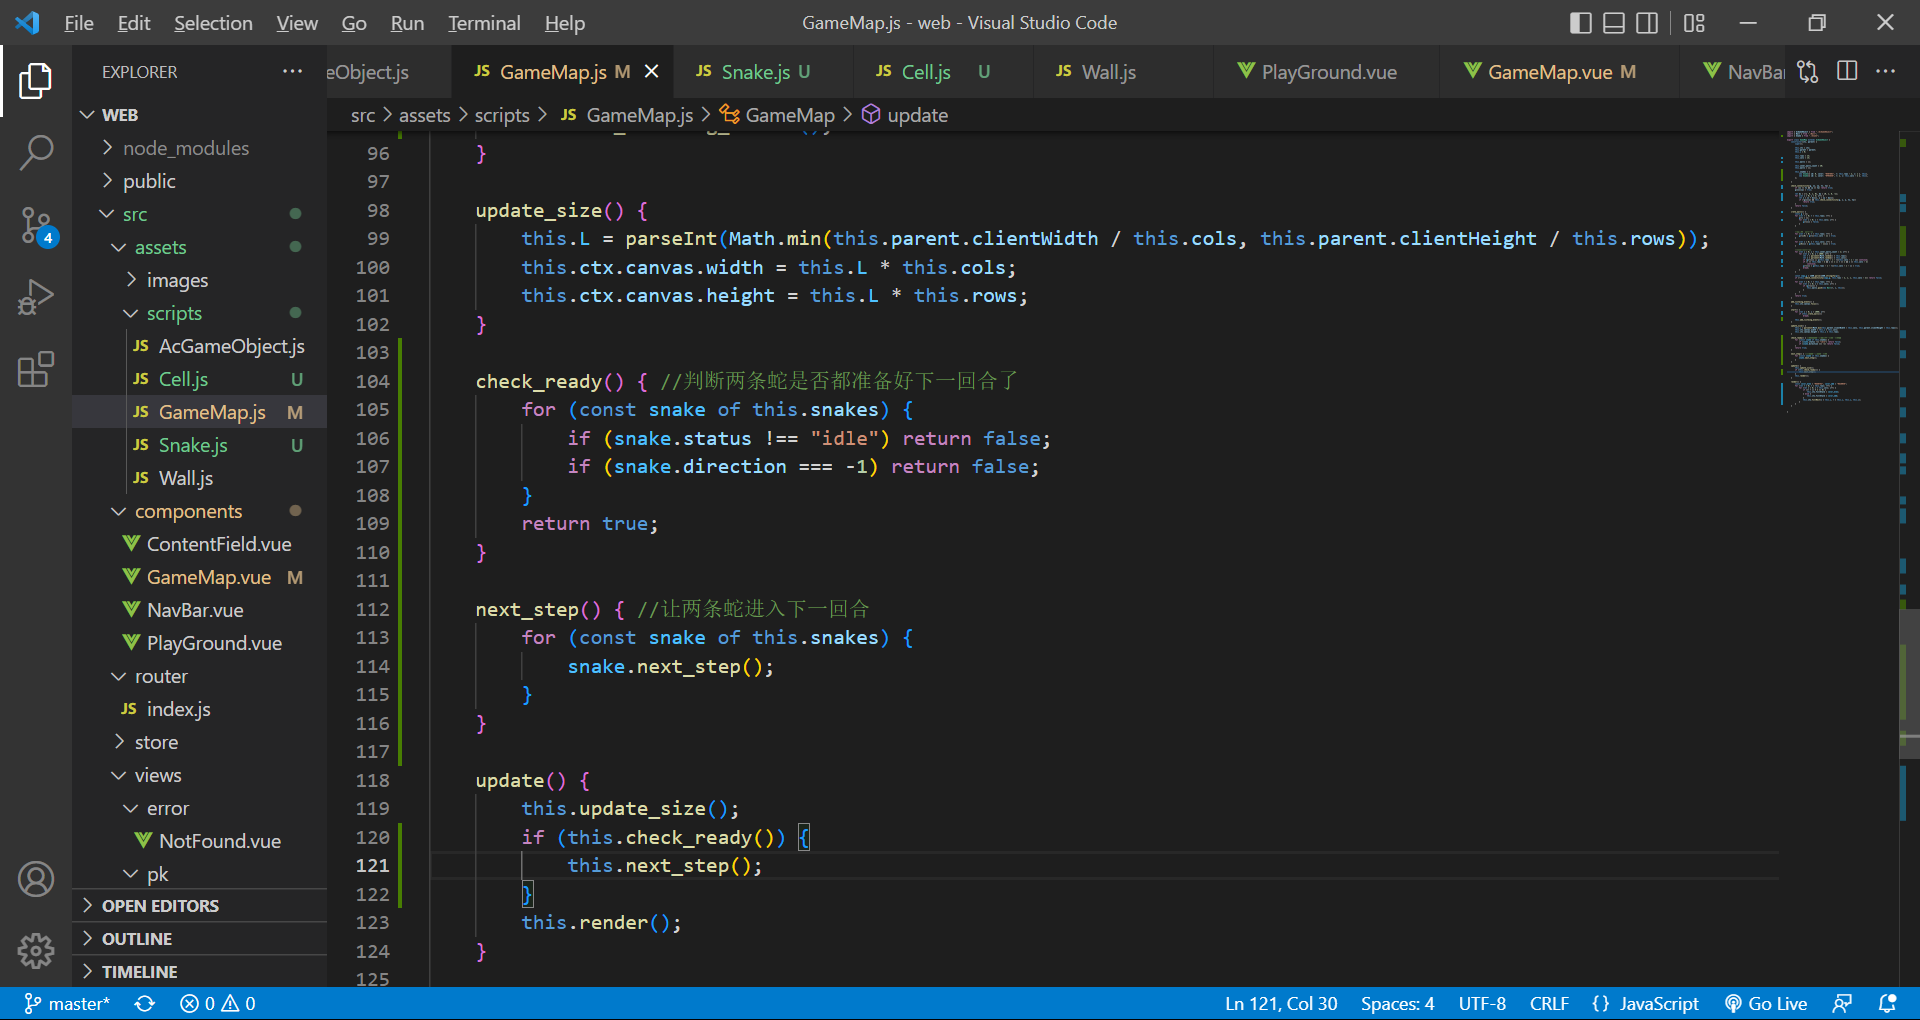1920x1020 pixels.
Task: Open the Accounts menu icon
Action: pos(36,879)
